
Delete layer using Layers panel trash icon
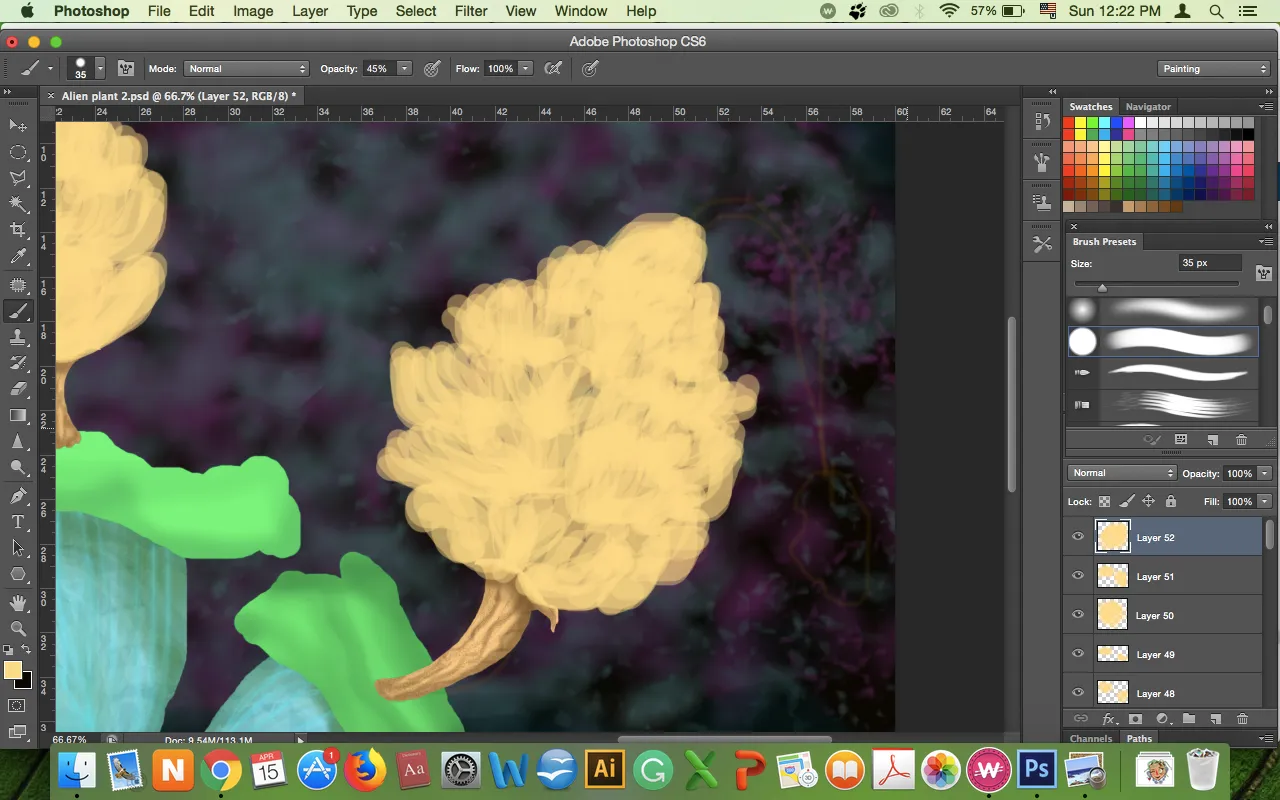[1242, 719]
